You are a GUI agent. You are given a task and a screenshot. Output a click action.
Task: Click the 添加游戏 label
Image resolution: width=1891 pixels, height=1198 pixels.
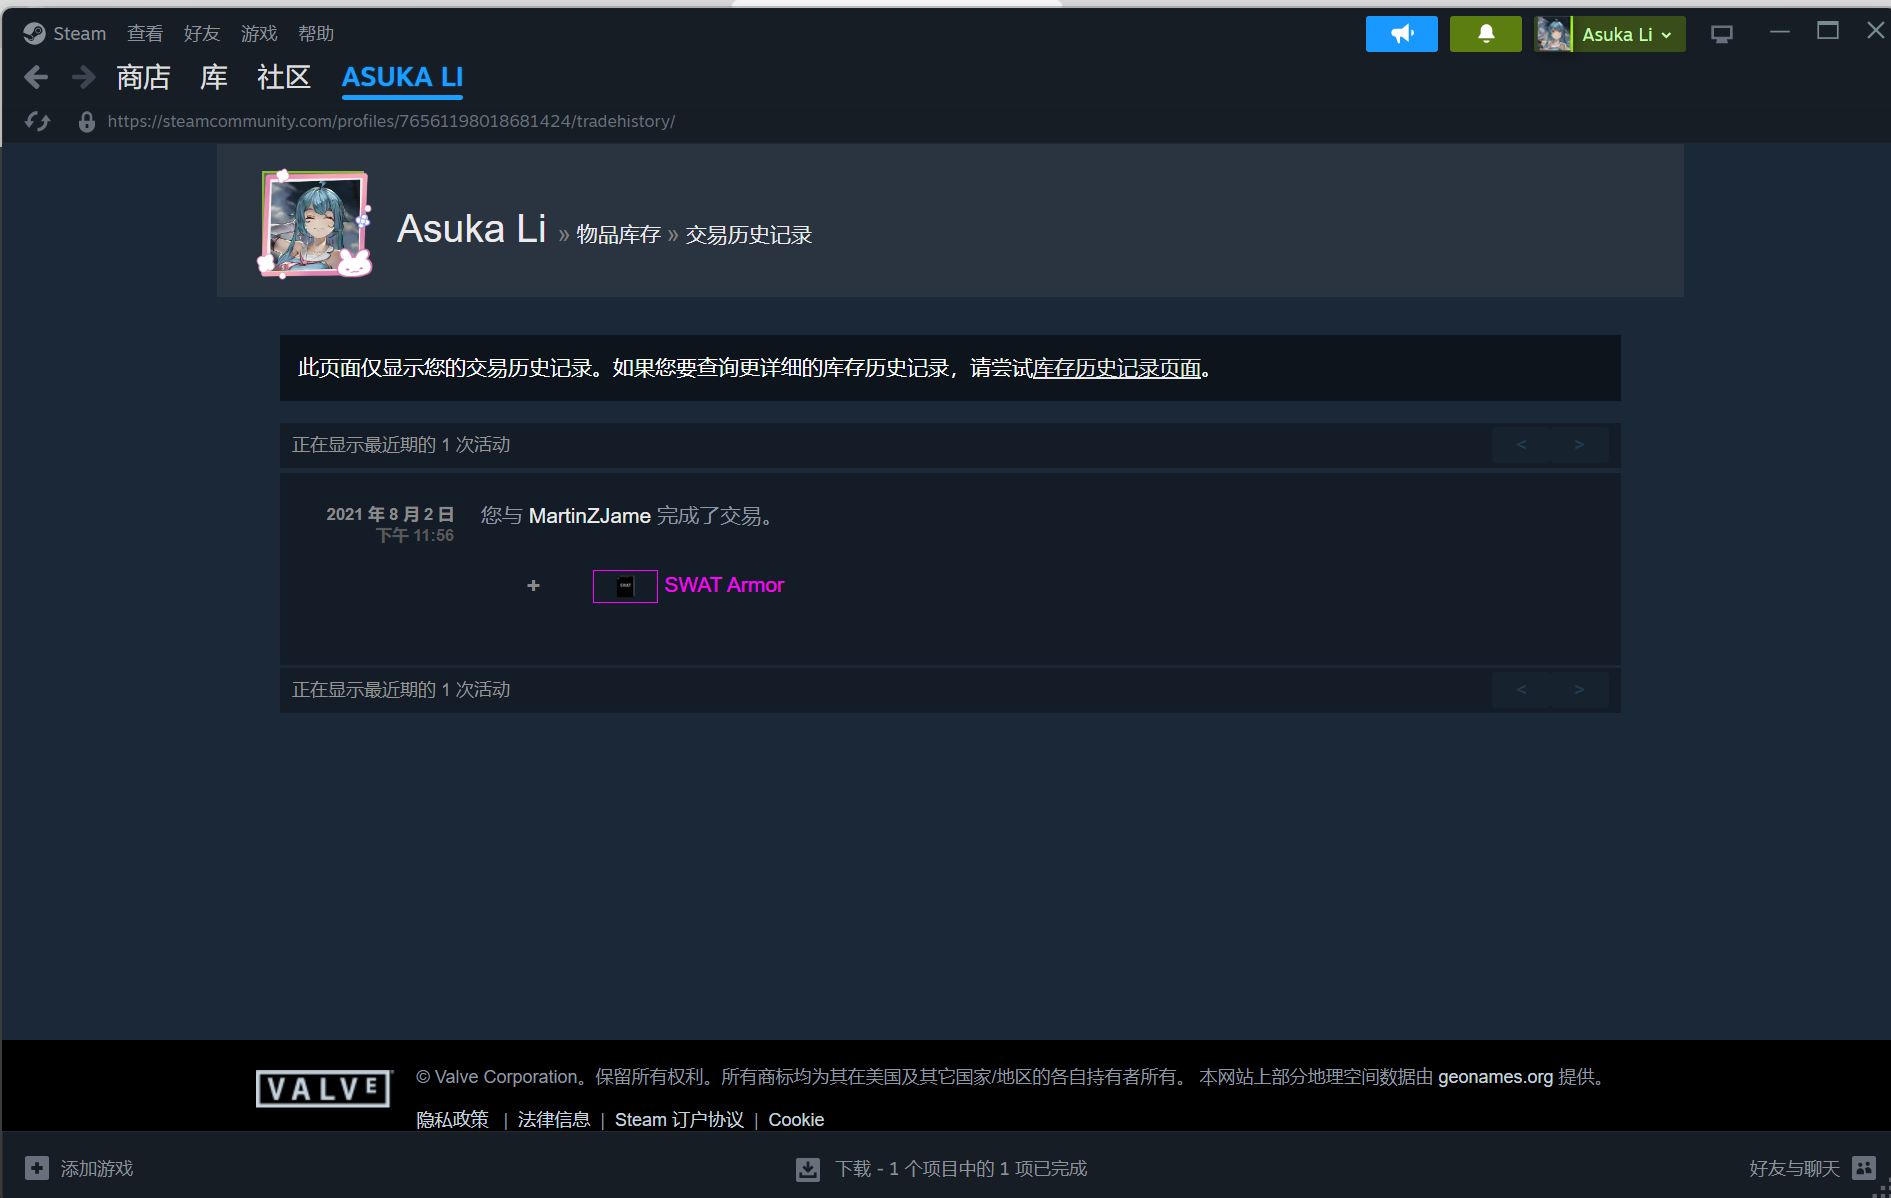click(x=97, y=1168)
